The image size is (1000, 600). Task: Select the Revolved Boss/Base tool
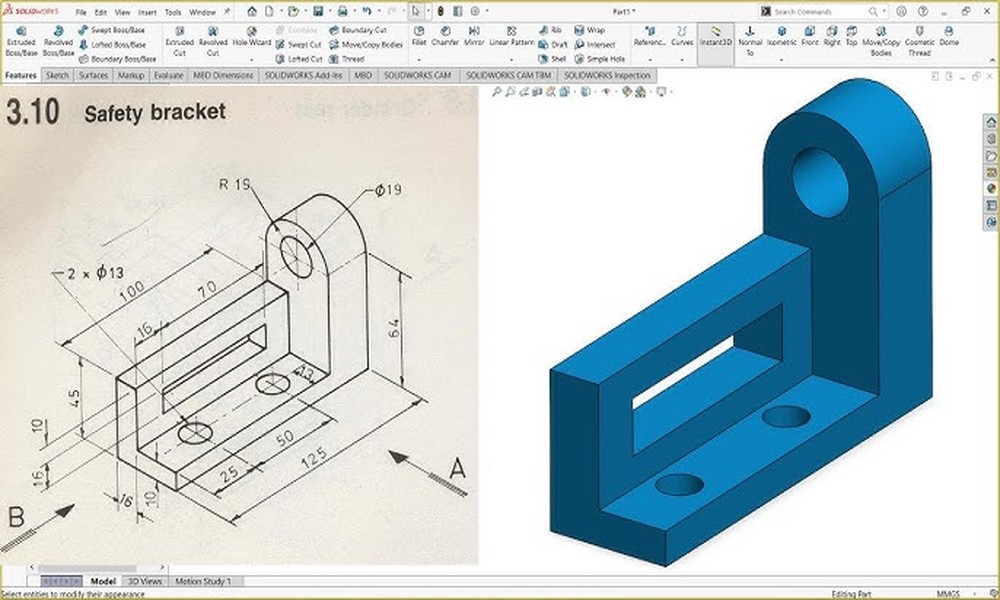[58, 42]
